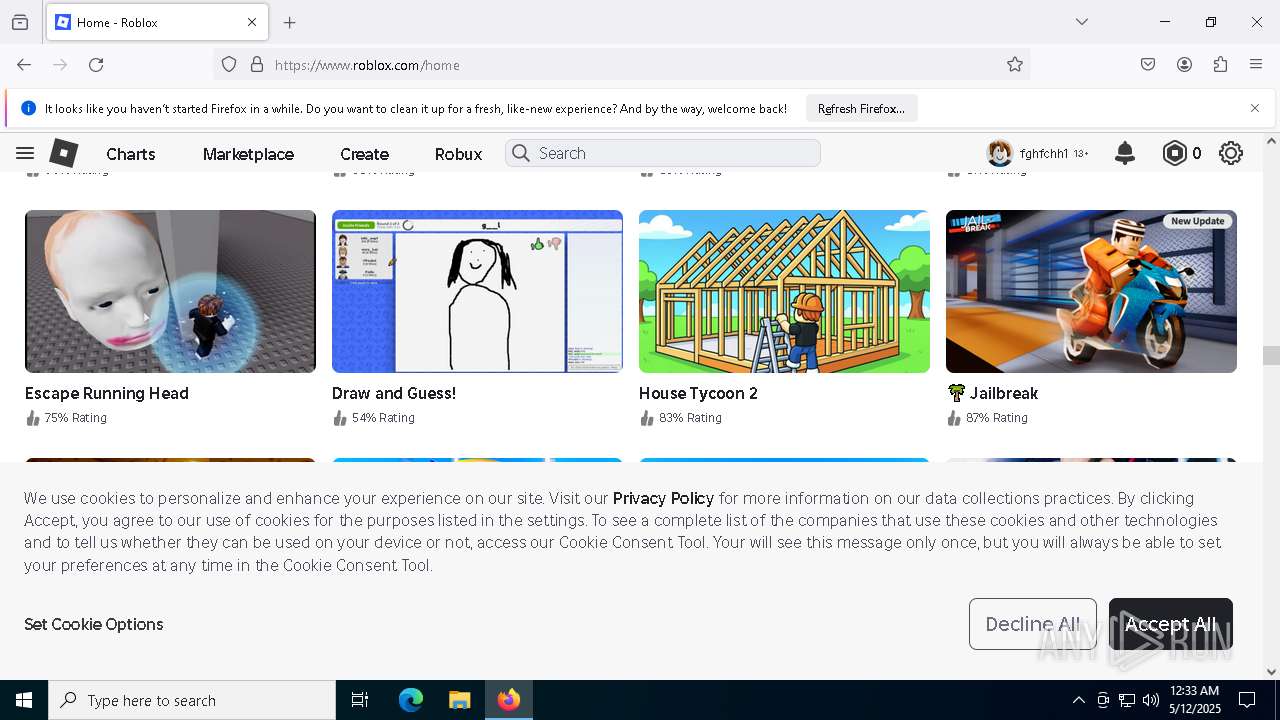Screen dimensions: 1280x720
Task: Open the fghfchh1 profile name
Action: coord(1043,154)
